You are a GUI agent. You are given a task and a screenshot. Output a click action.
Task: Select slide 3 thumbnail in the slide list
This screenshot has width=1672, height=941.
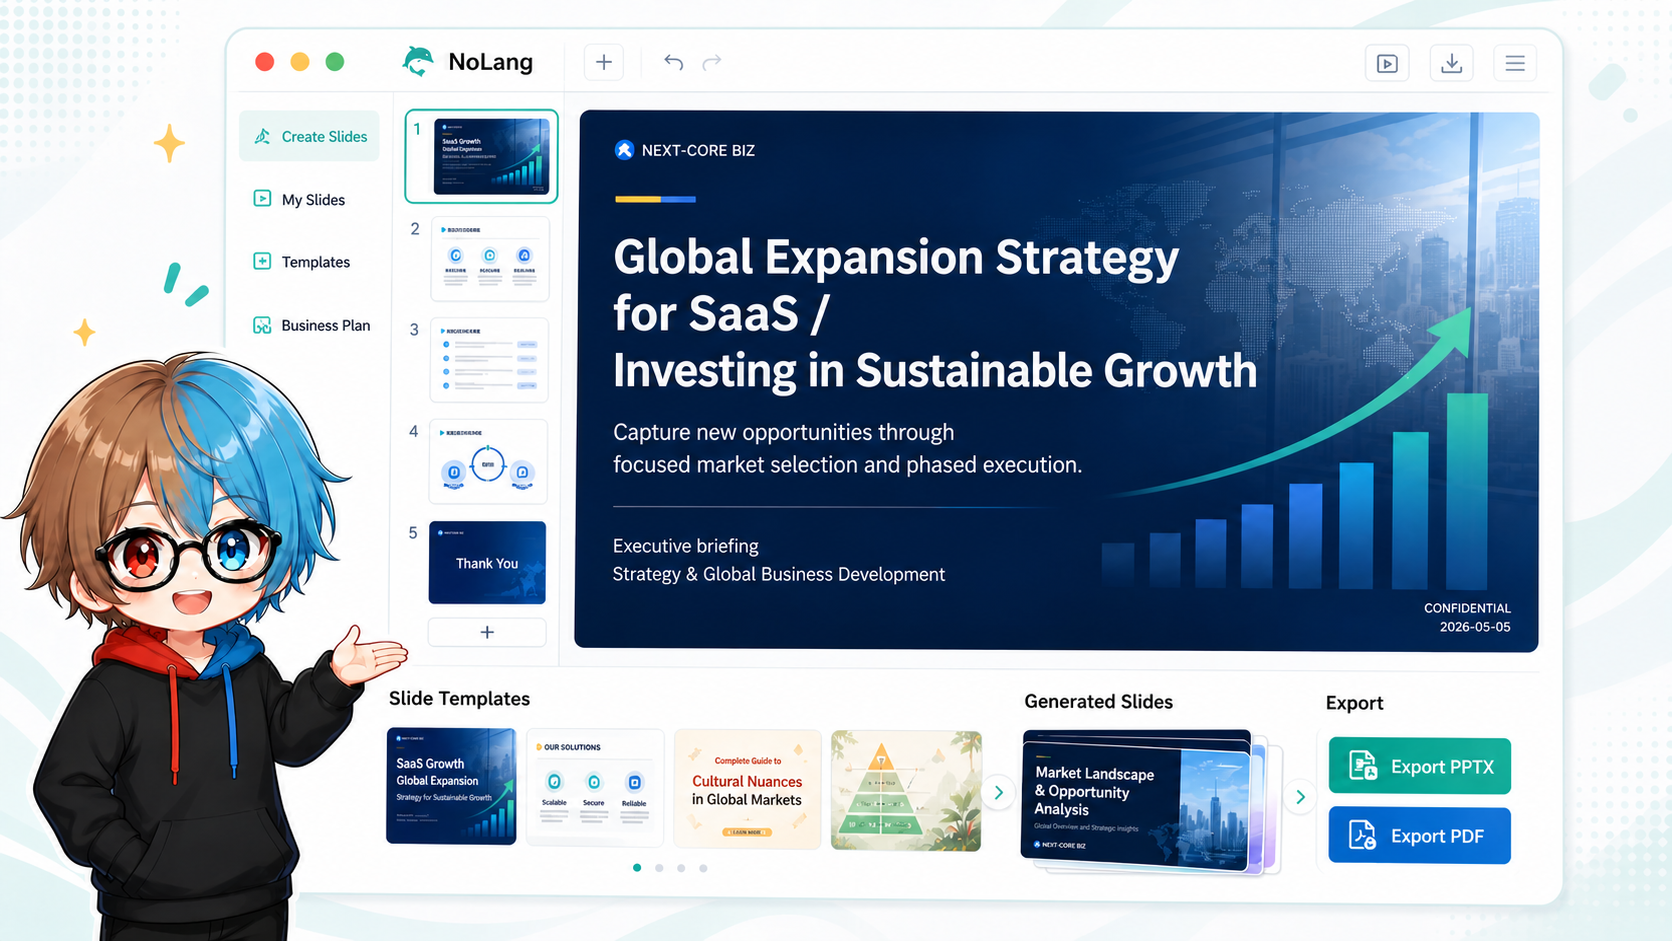(x=489, y=360)
